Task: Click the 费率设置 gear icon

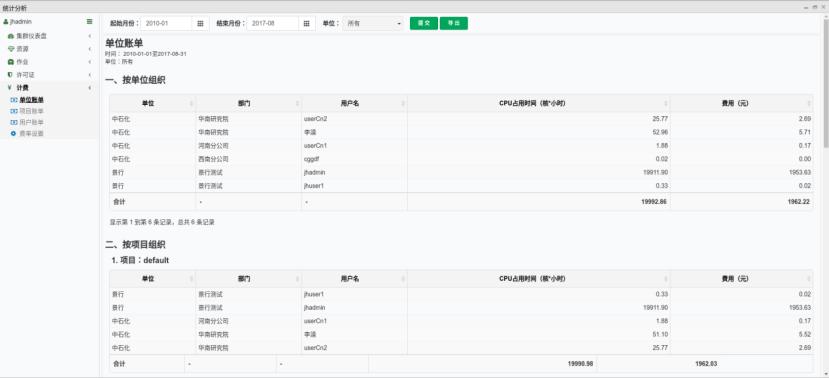Action: click(14, 134)
